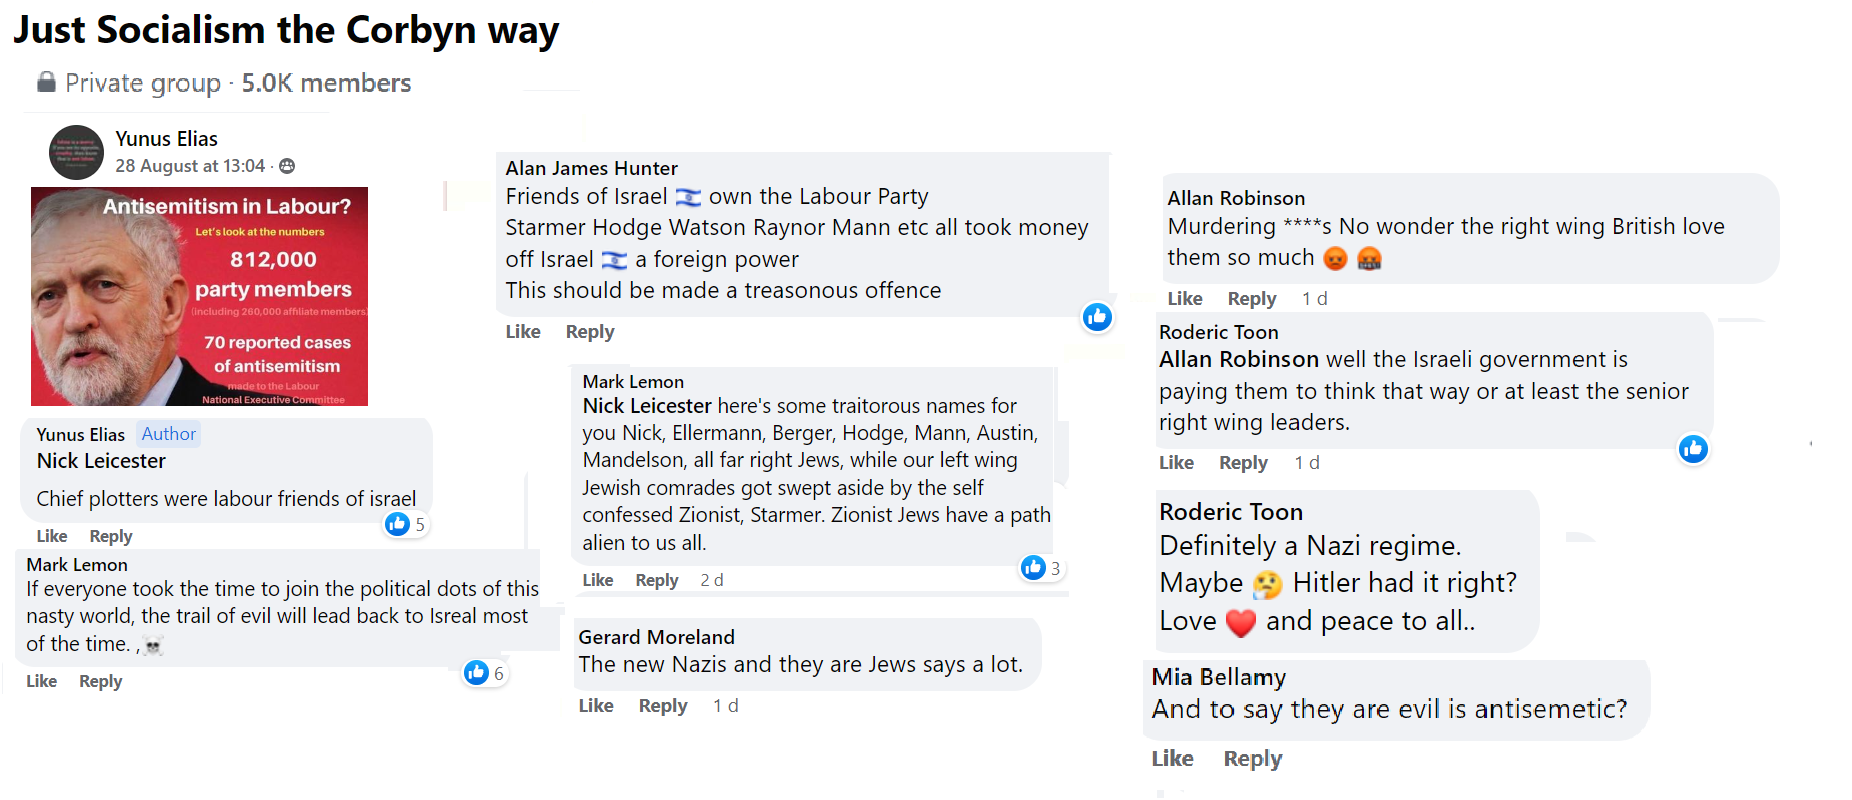Open Gerard Moreland's profile name link
The height and width of the screenshot is (800, 1852).
656,637
